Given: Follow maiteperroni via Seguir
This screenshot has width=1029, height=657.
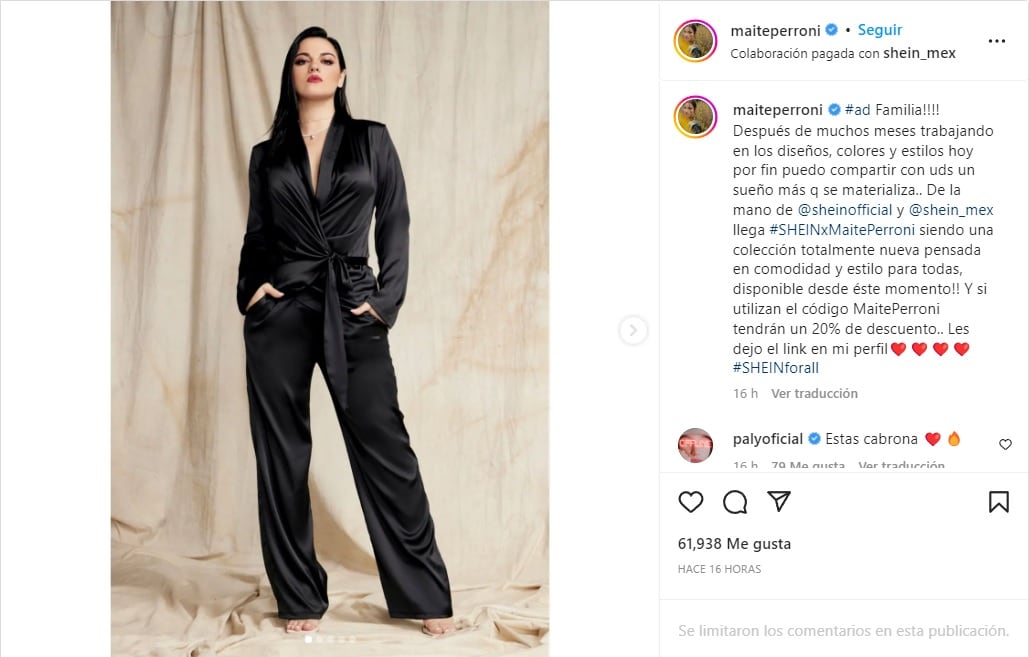Looking at the screenshot, I should pos(880,30).
